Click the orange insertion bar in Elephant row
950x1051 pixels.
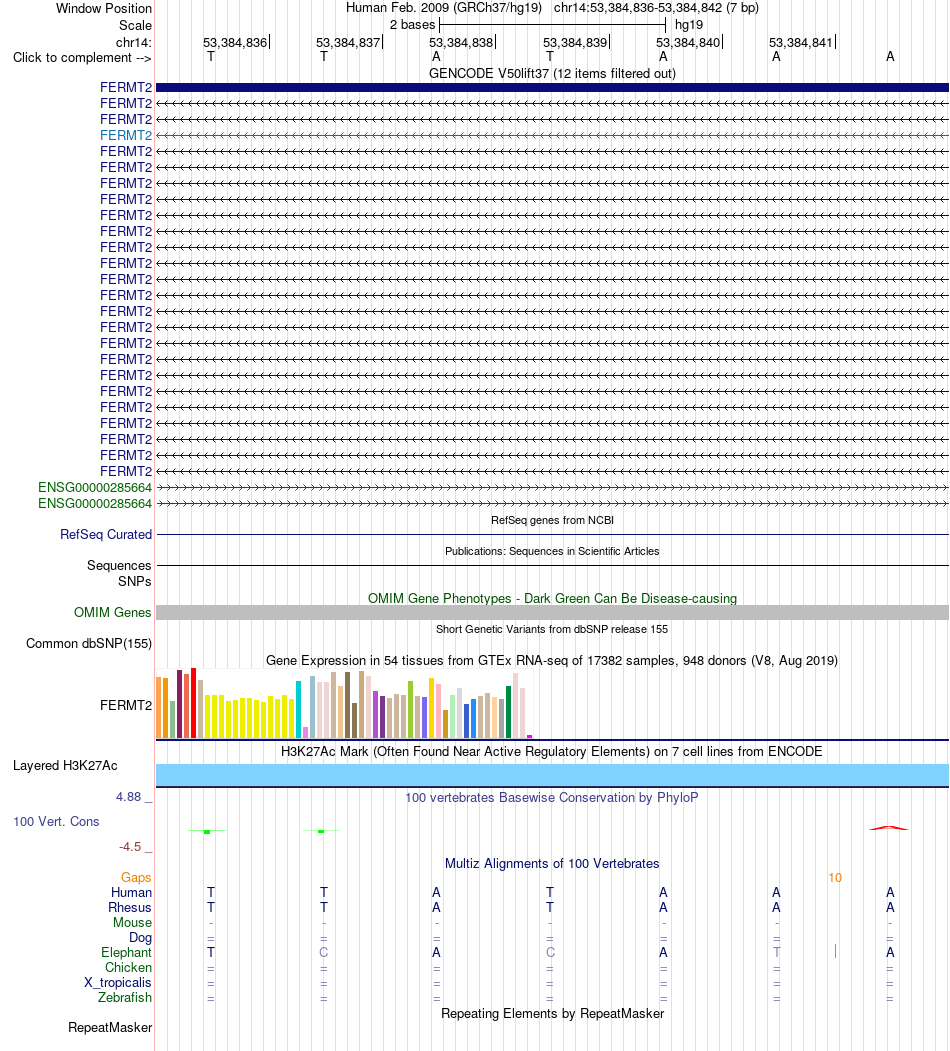[x=835, y=951]
